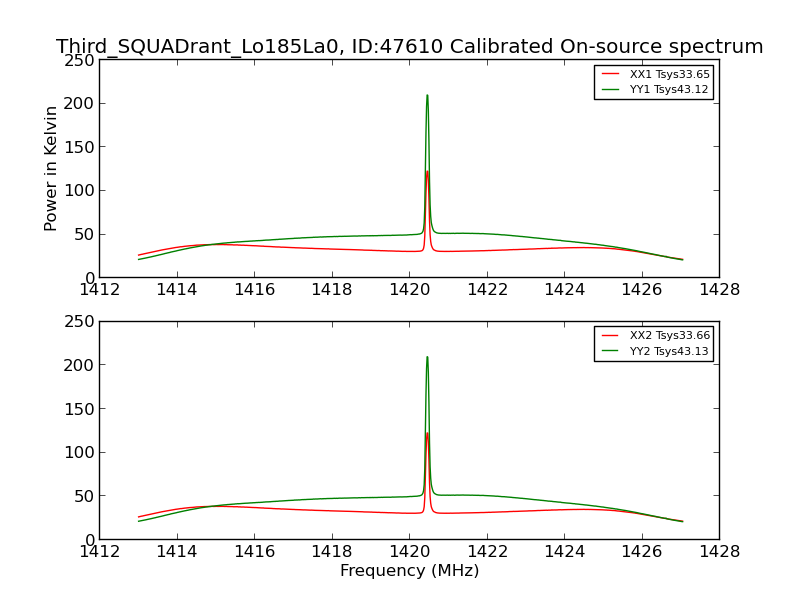
Task: Click the 1426 tick label on top plot
Action: 642,290
